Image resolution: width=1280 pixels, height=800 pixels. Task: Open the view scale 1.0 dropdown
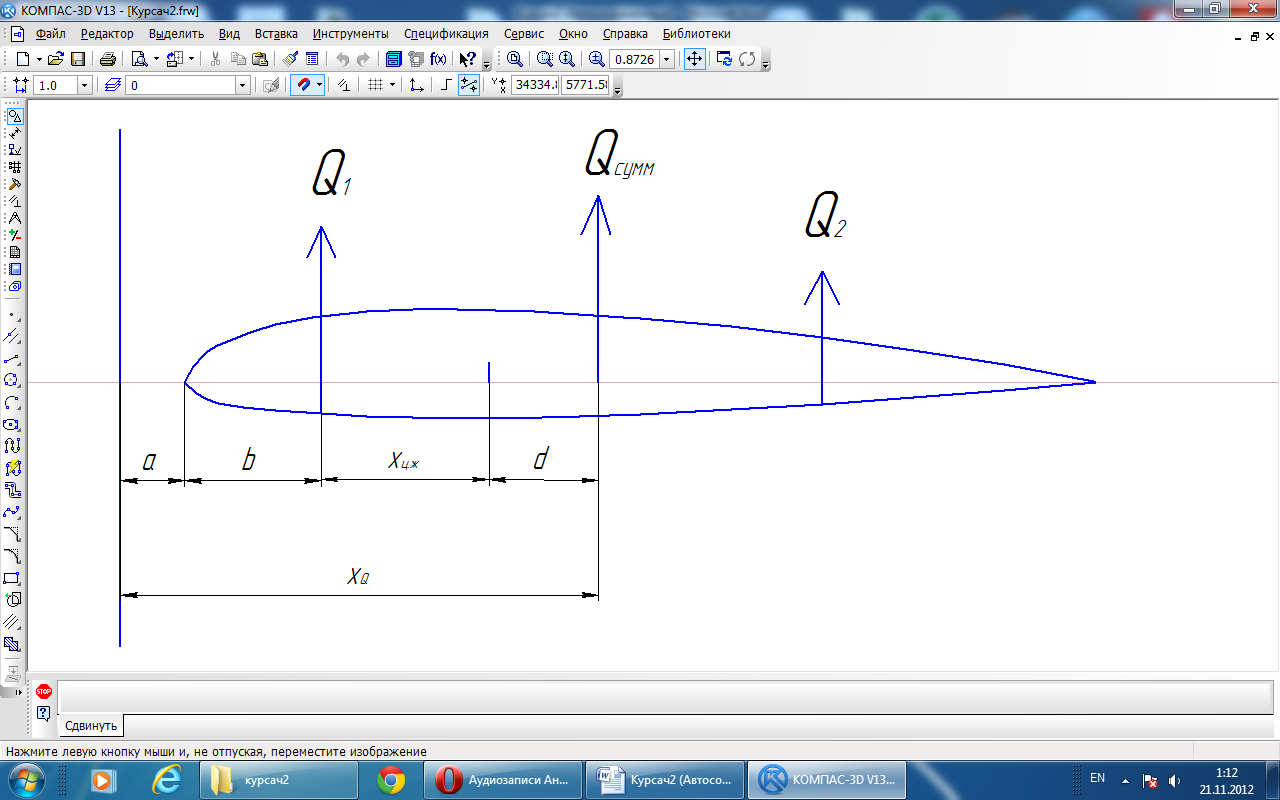point(84,85)
